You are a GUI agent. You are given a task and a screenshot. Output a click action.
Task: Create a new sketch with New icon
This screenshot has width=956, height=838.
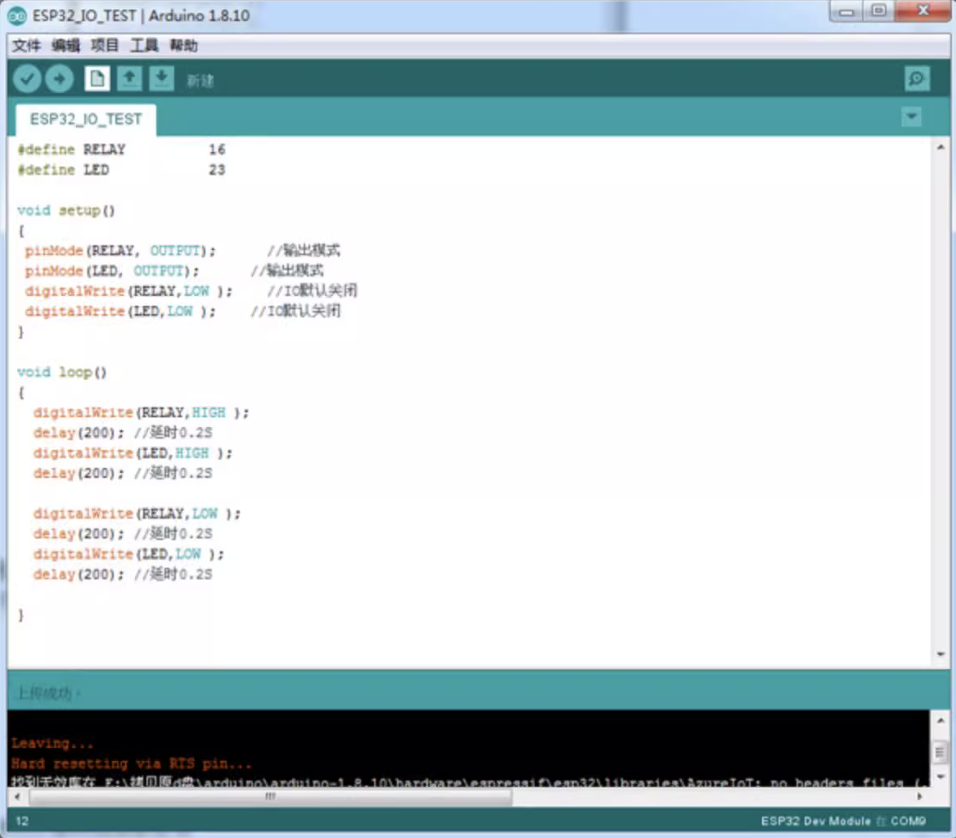click(97, 79)
